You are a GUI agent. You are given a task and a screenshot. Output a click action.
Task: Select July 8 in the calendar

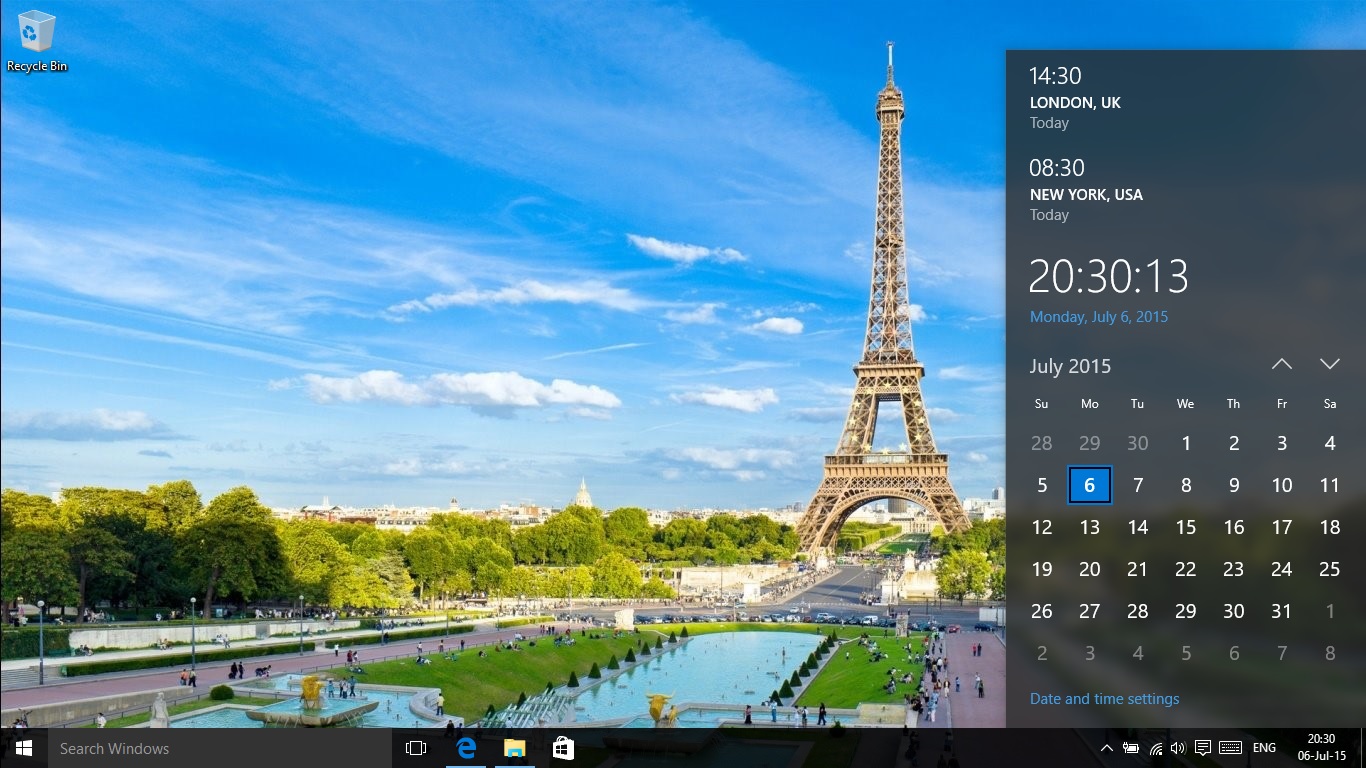pos(1186,486)
